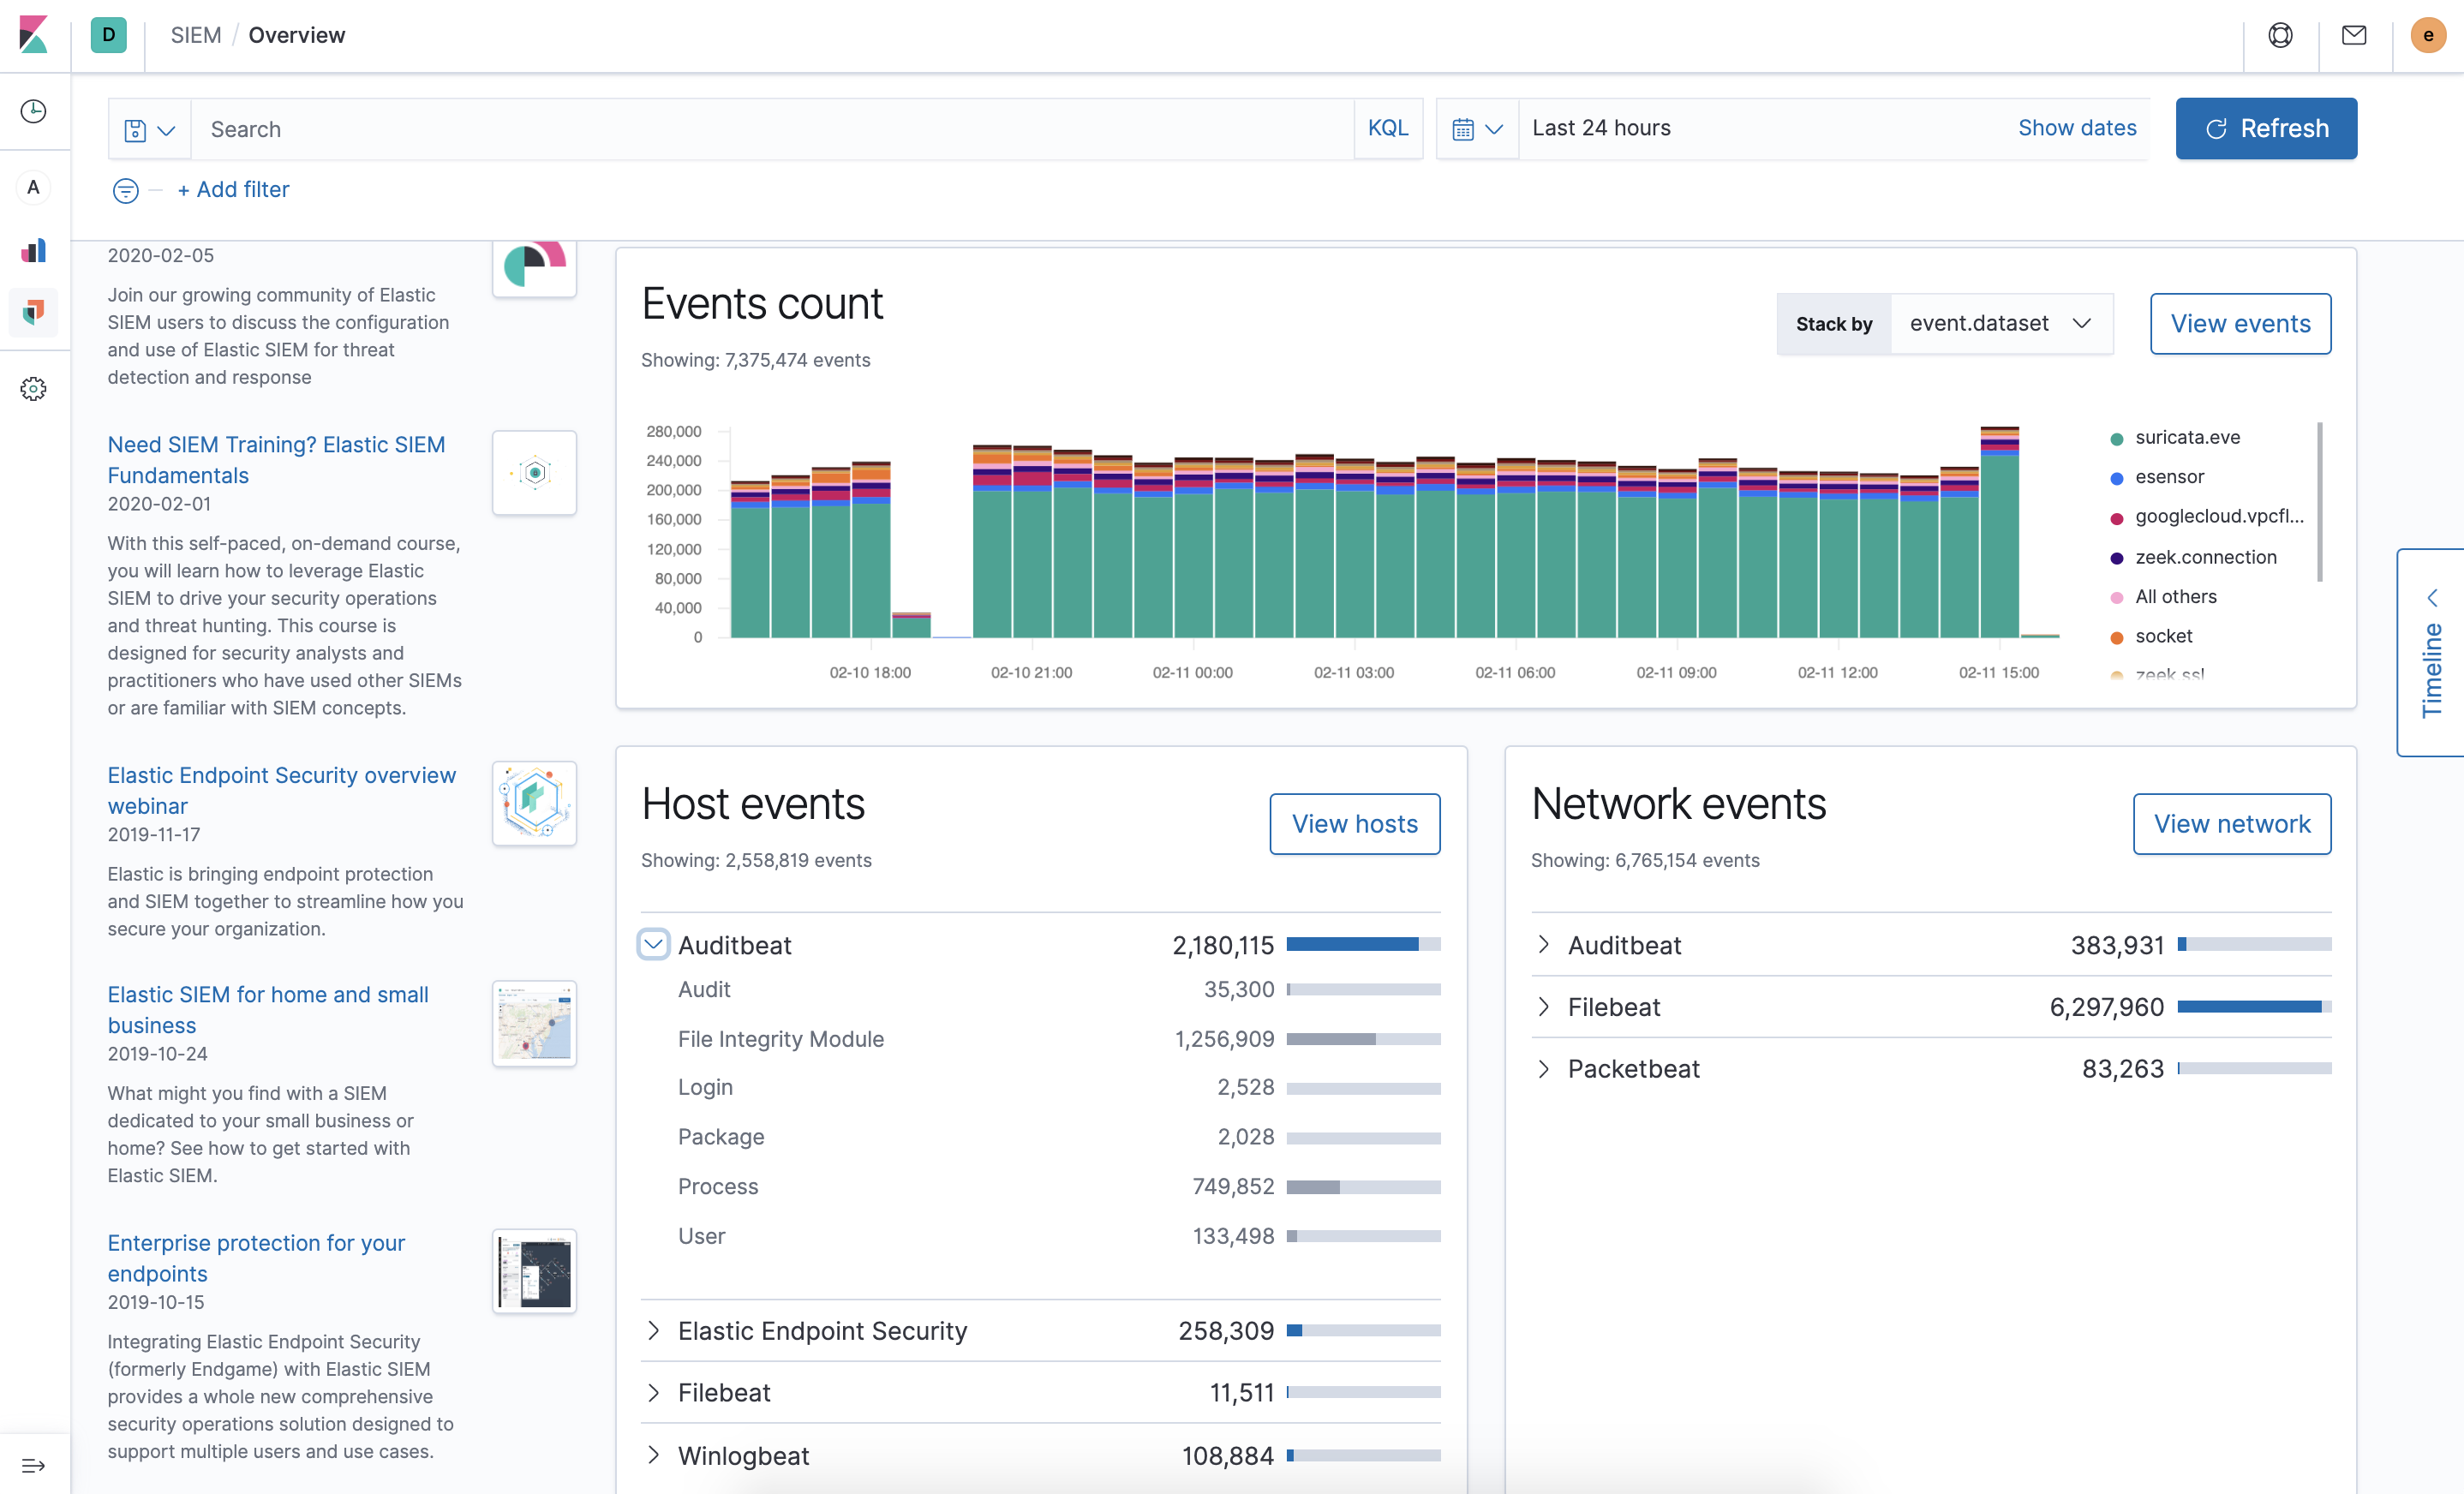Click in the Search query field
The image size is (2464, 1494).
click(771, 129)
